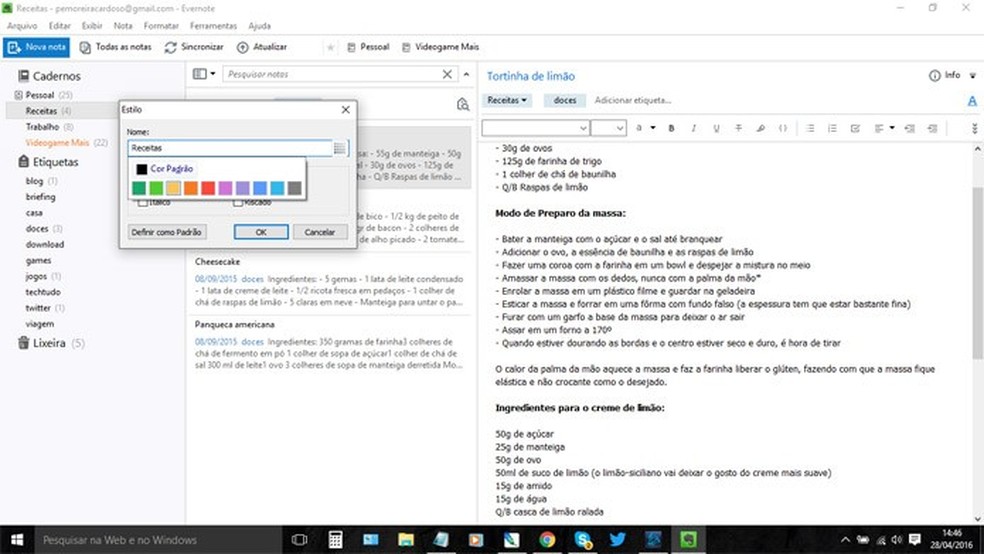The image size is (984, 554).
Task: Click the increase indent icon
Action: (932, 128)
